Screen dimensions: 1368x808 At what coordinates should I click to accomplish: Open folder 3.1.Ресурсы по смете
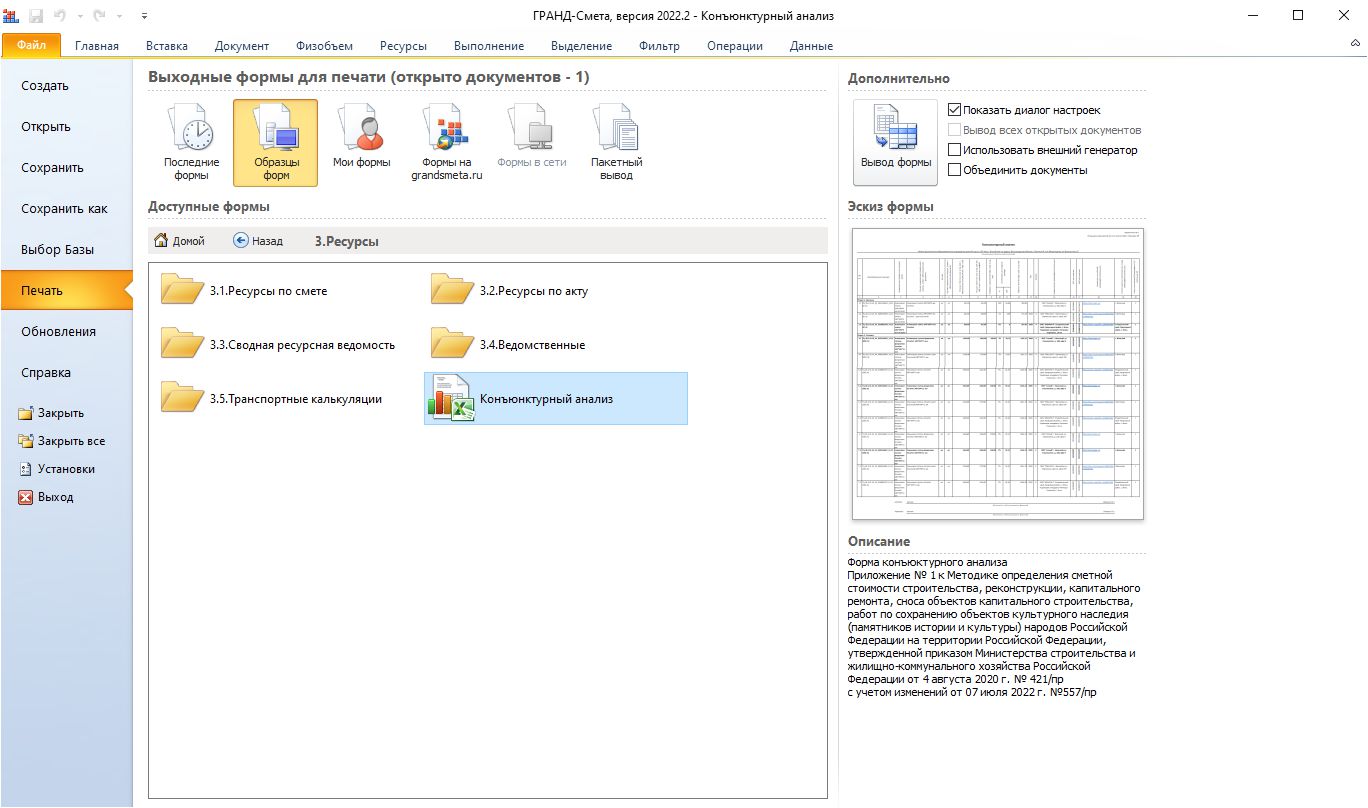pyautogui.click(x=245, y=291)
